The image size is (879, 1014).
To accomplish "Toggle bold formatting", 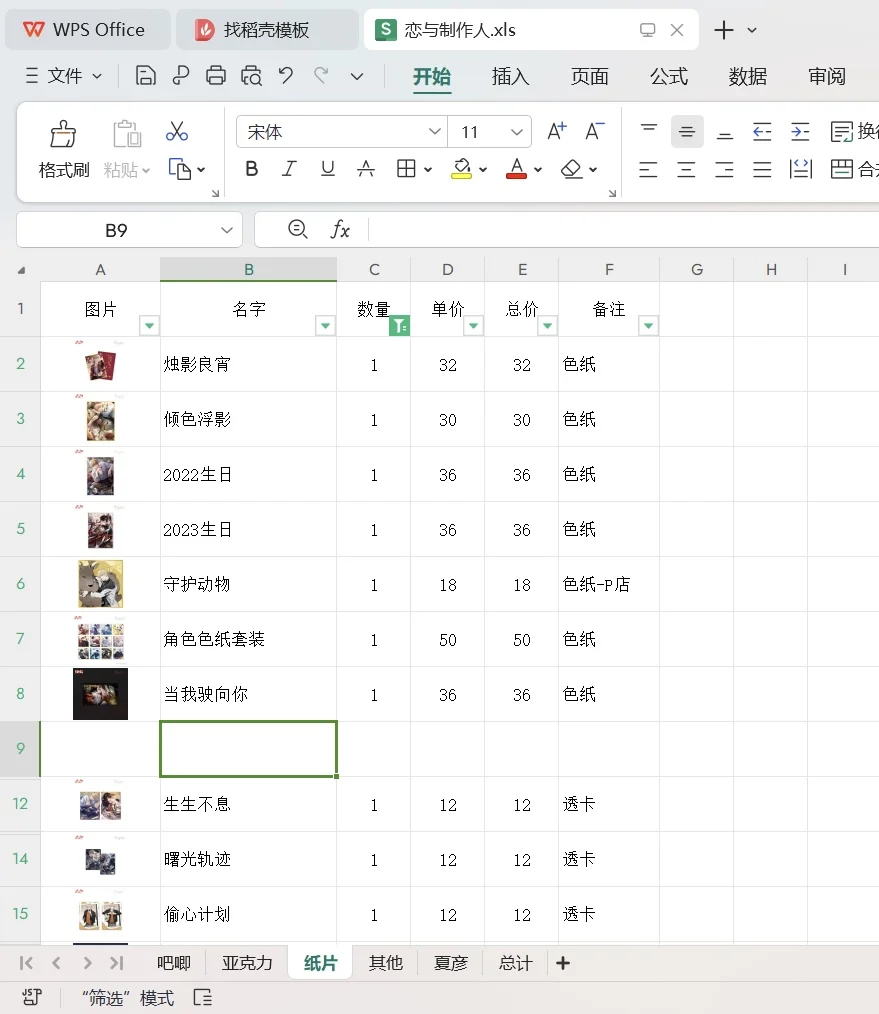I will click(x=251, y=169).
